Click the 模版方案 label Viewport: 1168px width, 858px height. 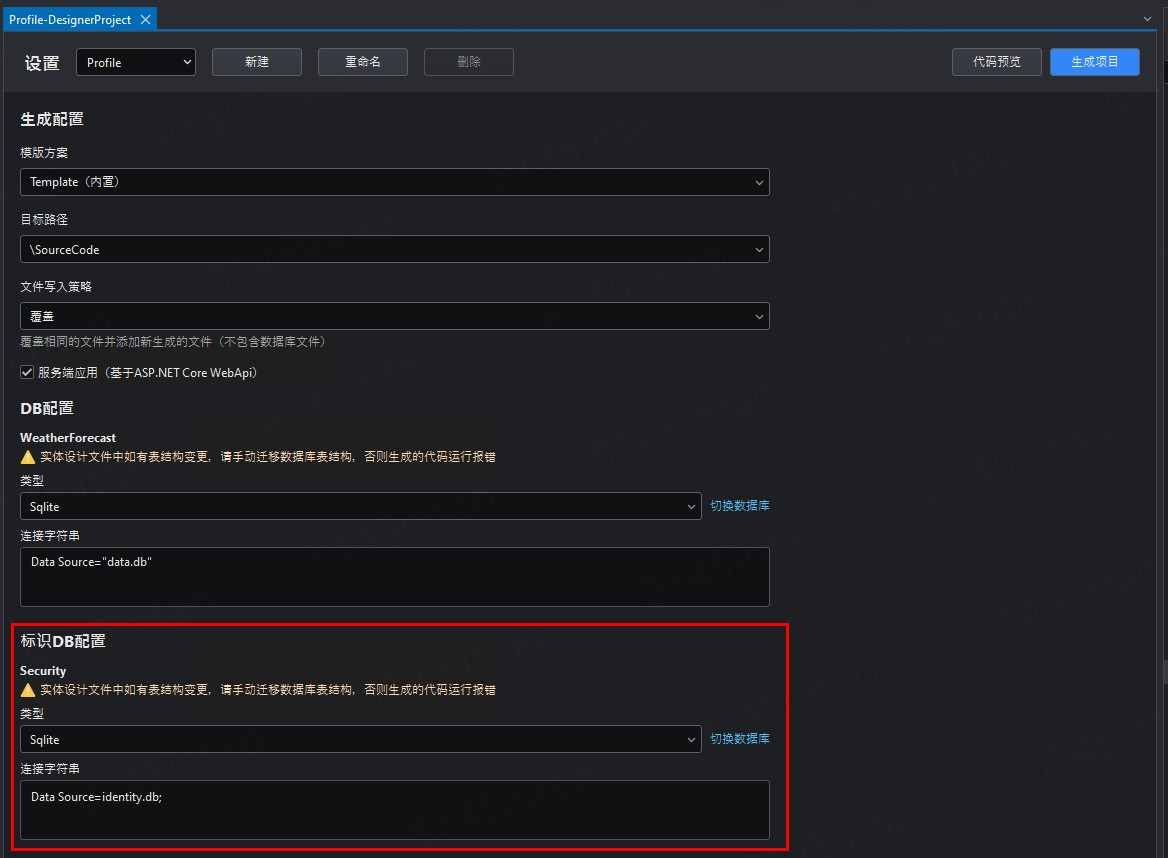[44, 152]
